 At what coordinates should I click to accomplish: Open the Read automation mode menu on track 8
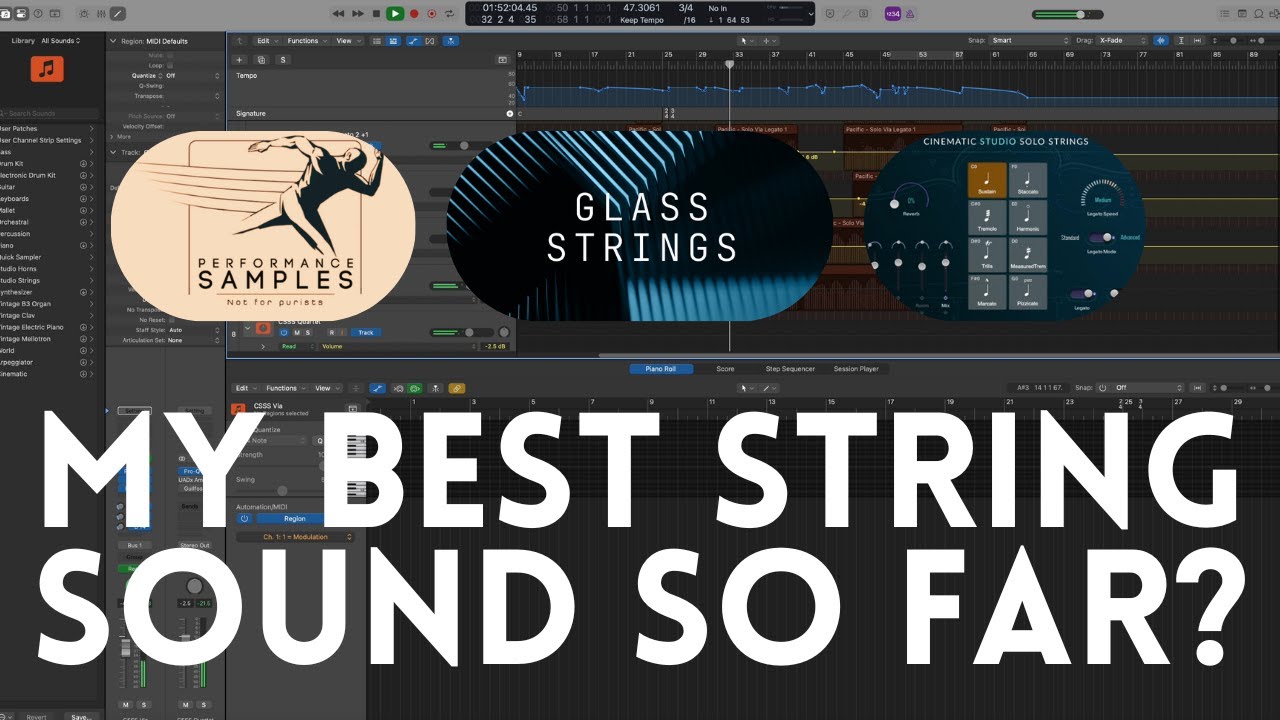(x=296, y=346)
